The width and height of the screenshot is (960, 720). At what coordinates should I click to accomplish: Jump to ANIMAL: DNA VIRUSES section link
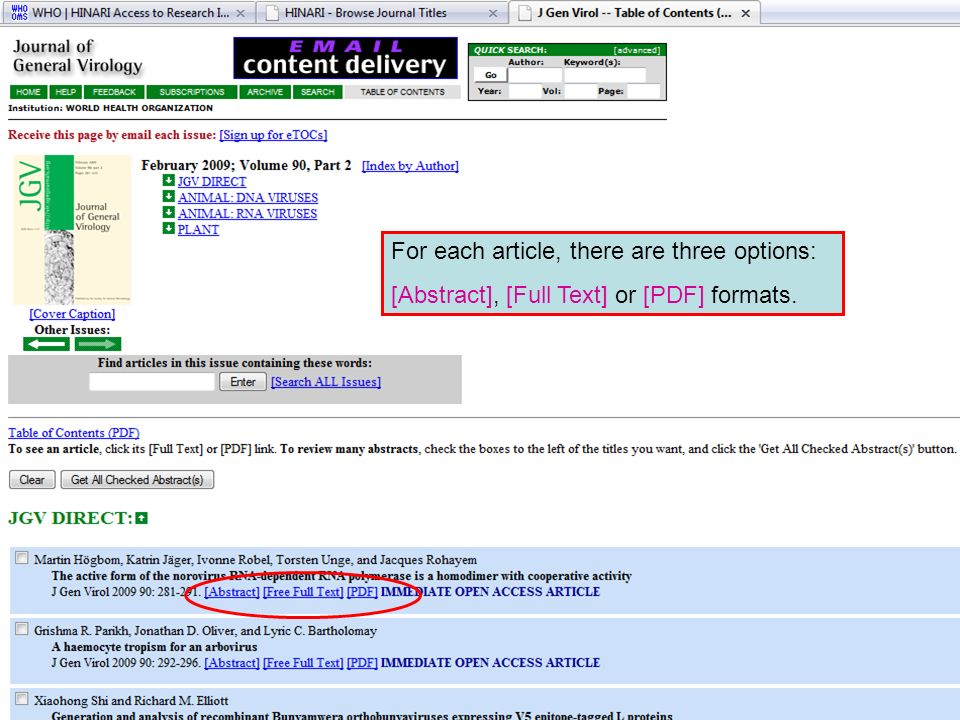coord(248,198)
